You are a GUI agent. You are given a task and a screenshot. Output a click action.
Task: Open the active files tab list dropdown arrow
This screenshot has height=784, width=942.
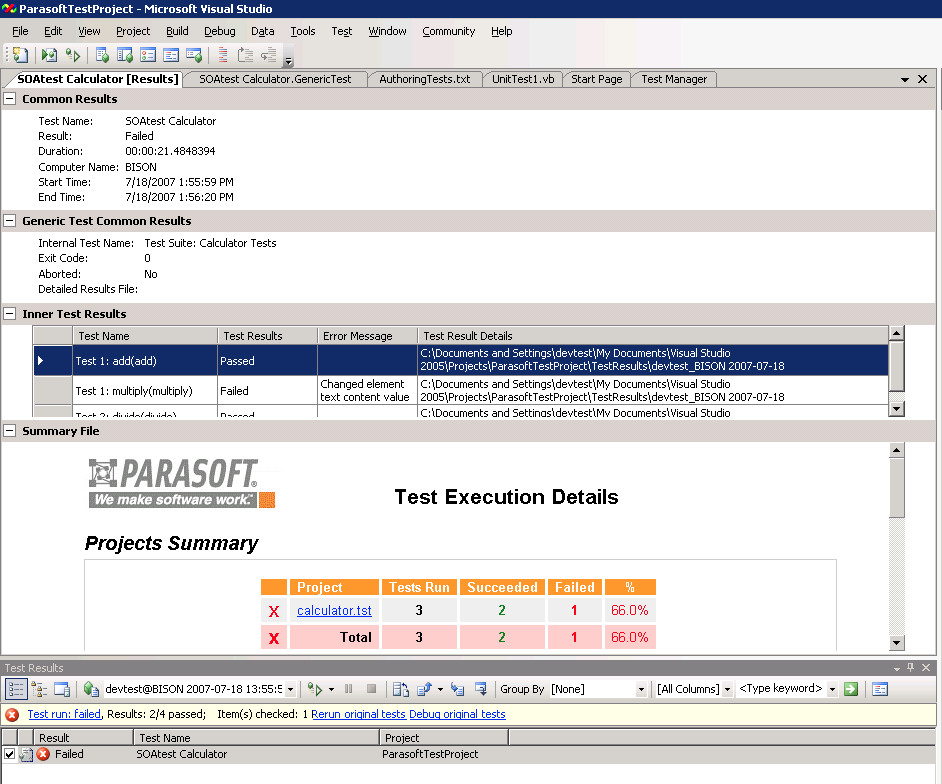(x=905, y=80)
